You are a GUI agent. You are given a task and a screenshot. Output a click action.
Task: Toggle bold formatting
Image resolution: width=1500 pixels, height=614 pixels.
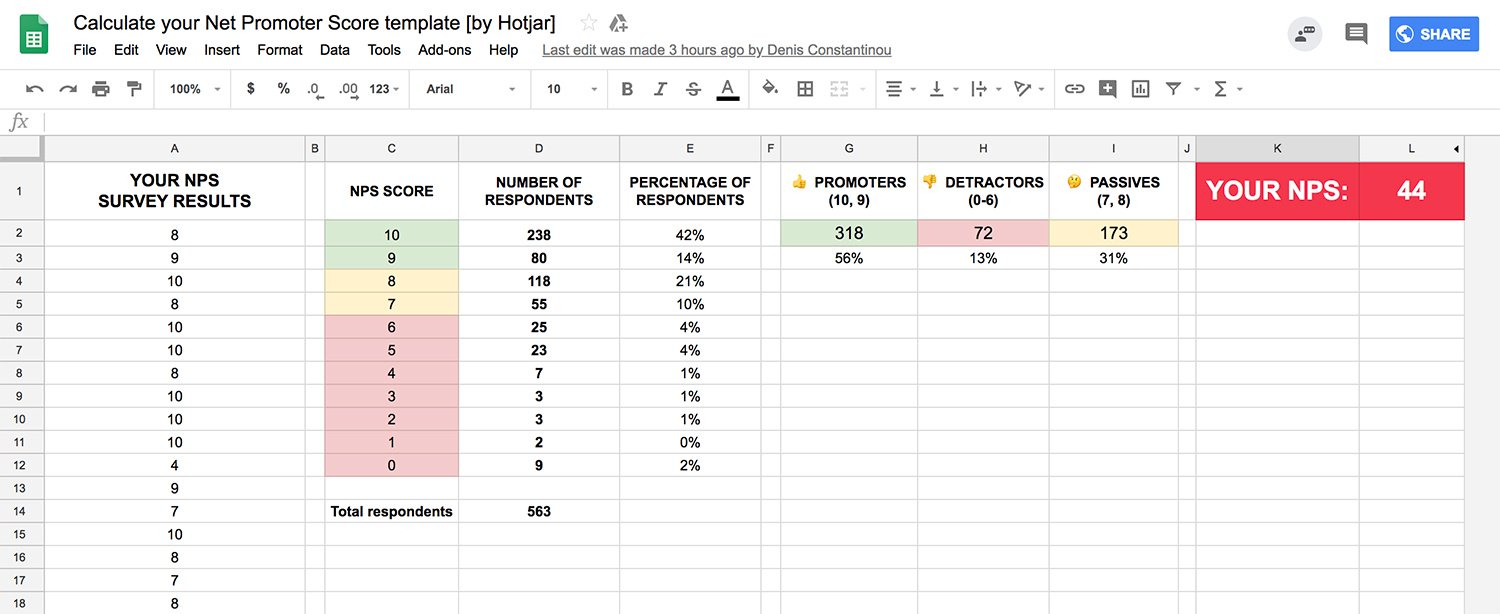tap(627, 89)
